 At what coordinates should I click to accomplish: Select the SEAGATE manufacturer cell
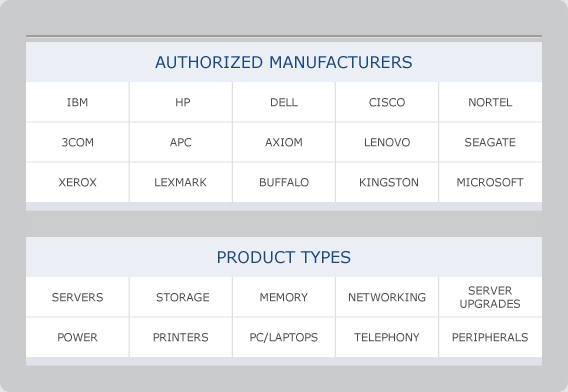(490, 142)
